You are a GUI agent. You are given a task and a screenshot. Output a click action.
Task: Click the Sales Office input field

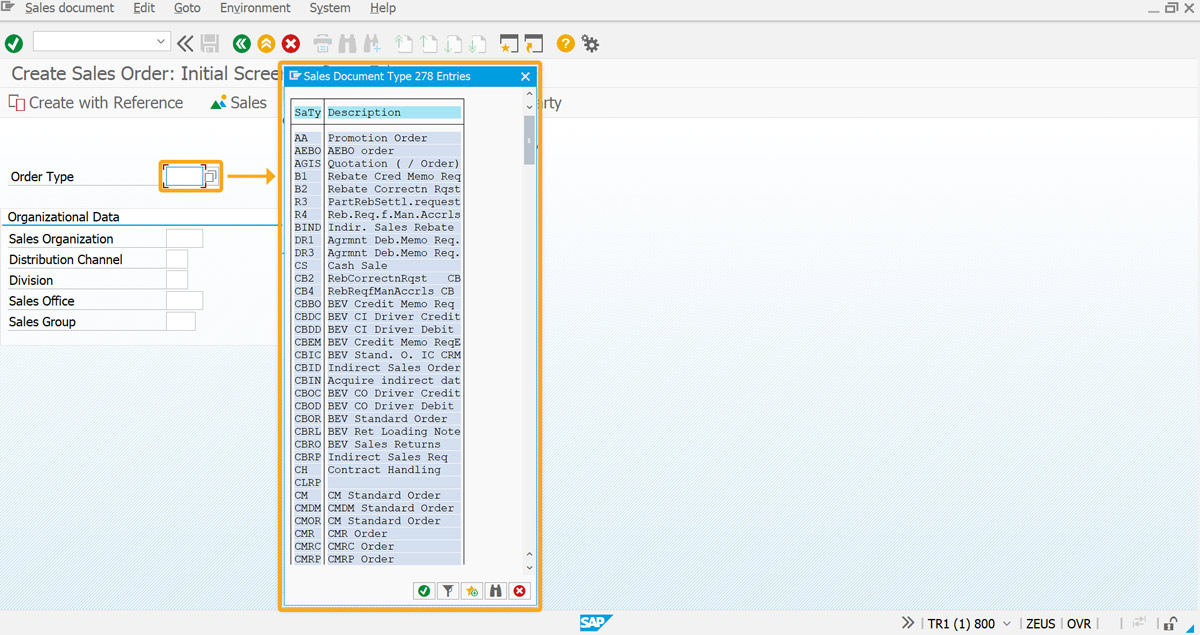pos(184,301)
